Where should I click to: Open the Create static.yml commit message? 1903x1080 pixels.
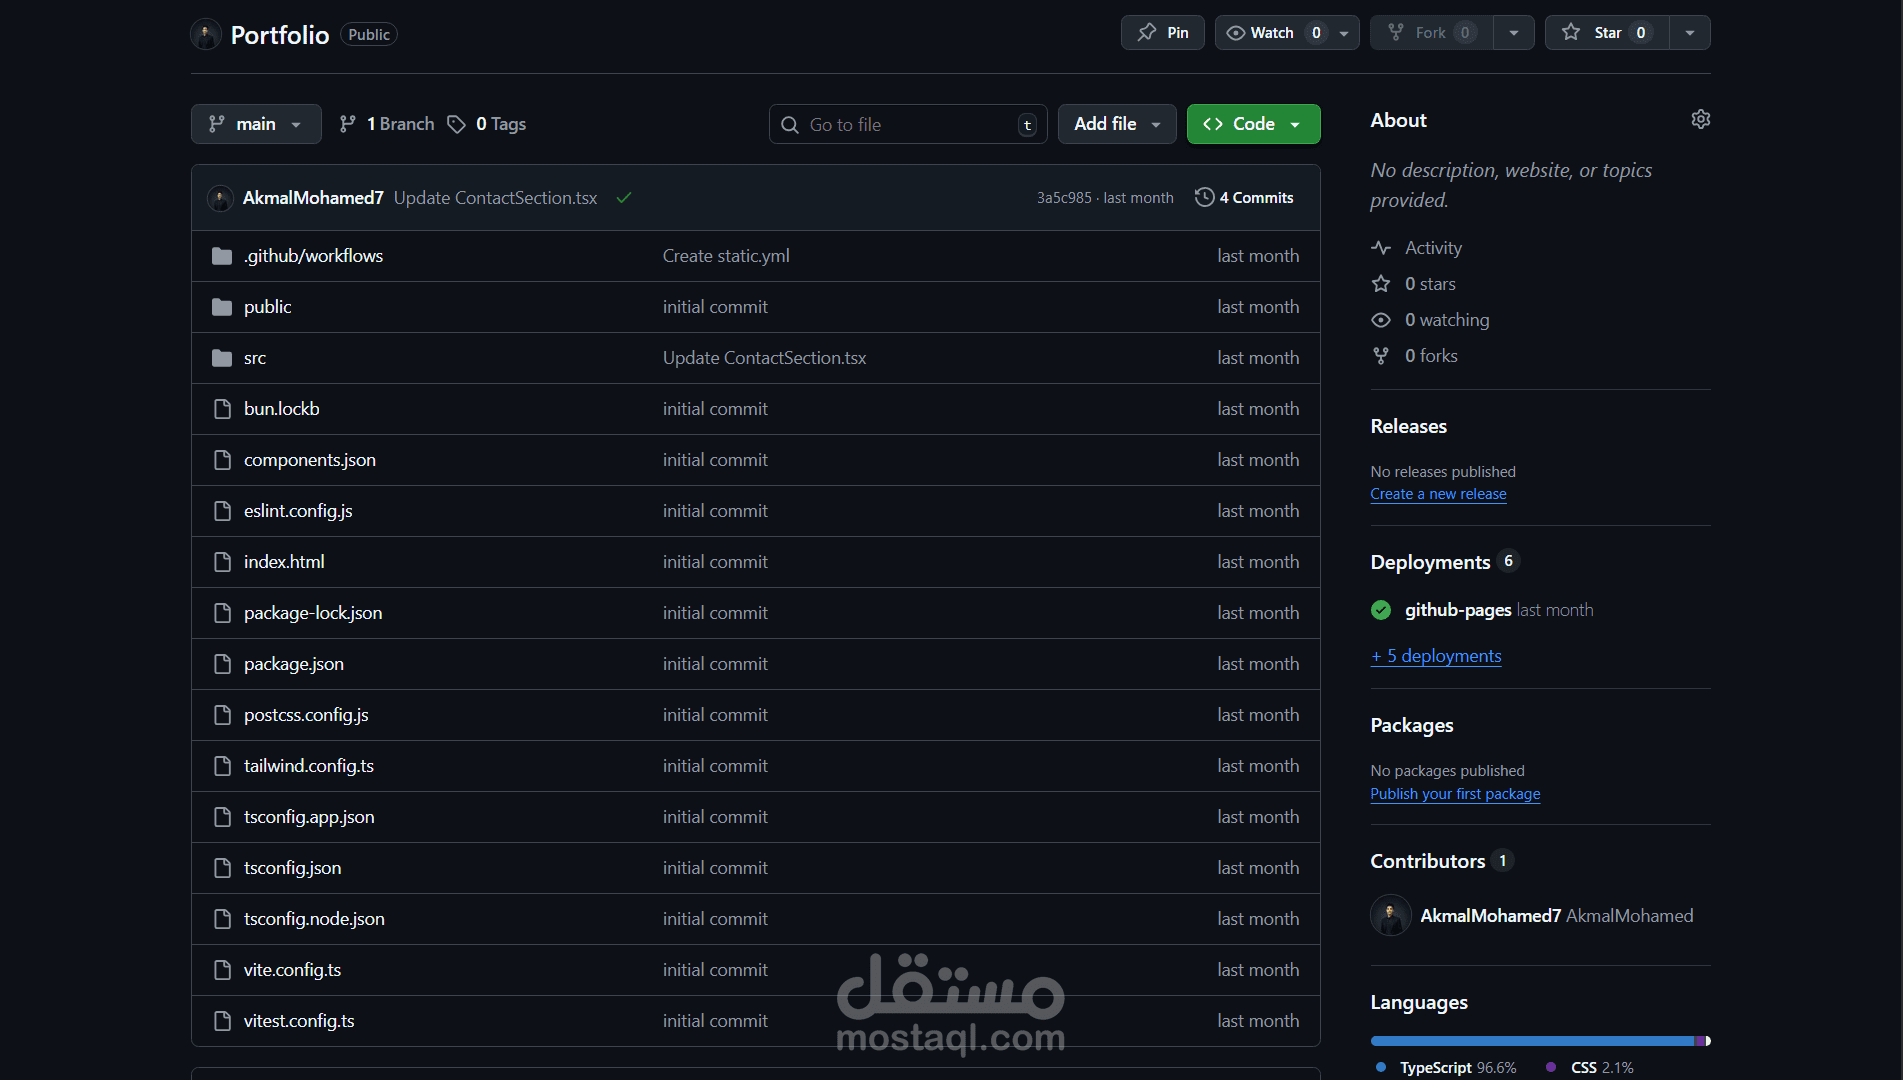[x=726, y=256]
